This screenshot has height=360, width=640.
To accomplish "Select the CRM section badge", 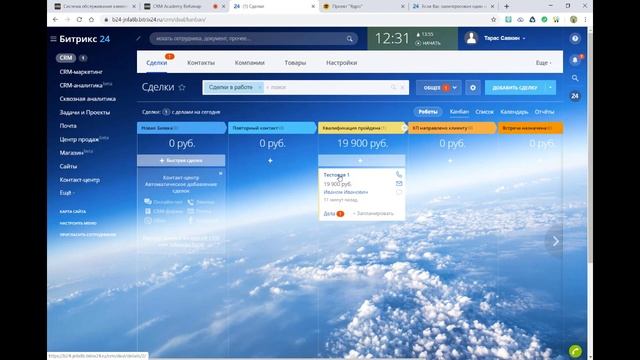I will click(66, 58).
